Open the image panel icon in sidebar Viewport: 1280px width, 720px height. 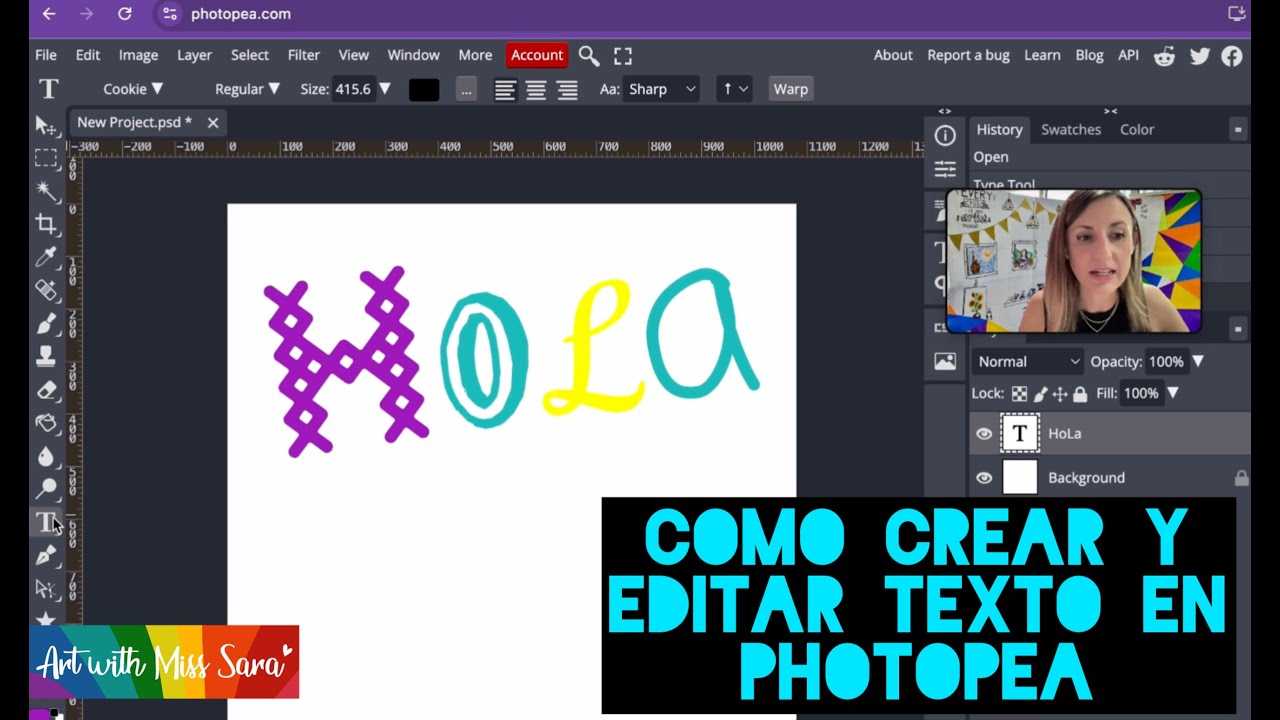coord(945,362)
